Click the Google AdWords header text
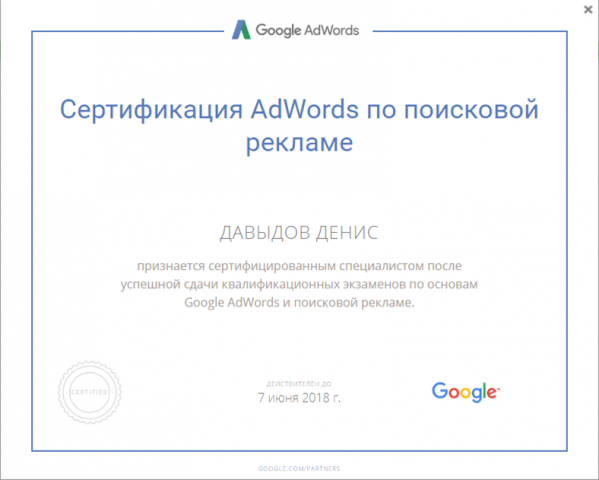 coord(307,30)
